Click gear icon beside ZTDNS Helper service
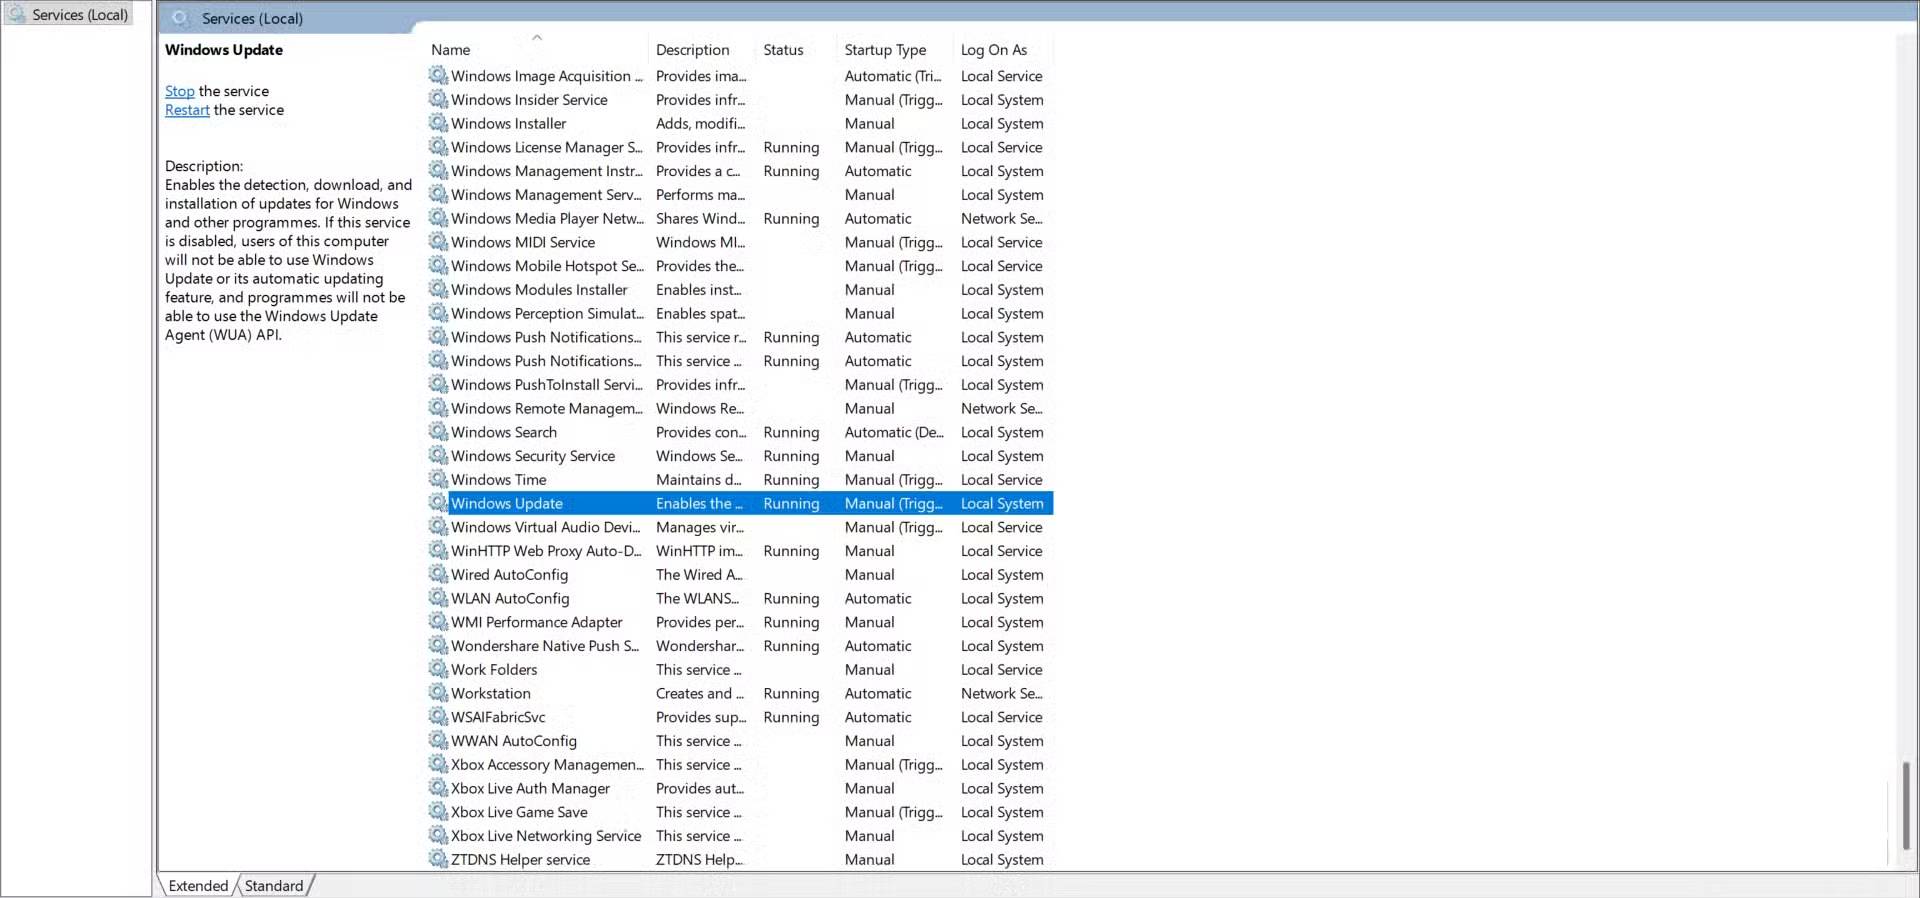The image size is (1920, 898). coord(438,859)
